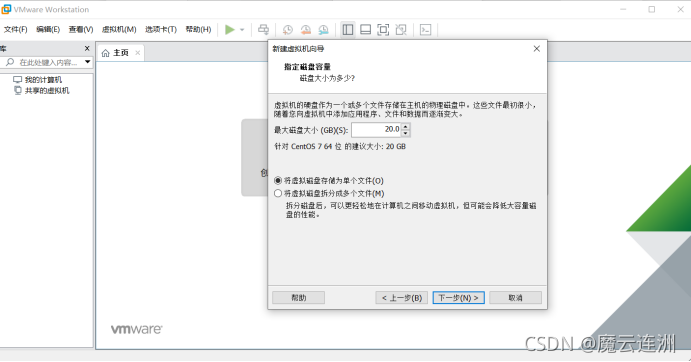Click the green Power On play icon

point(230,30)
